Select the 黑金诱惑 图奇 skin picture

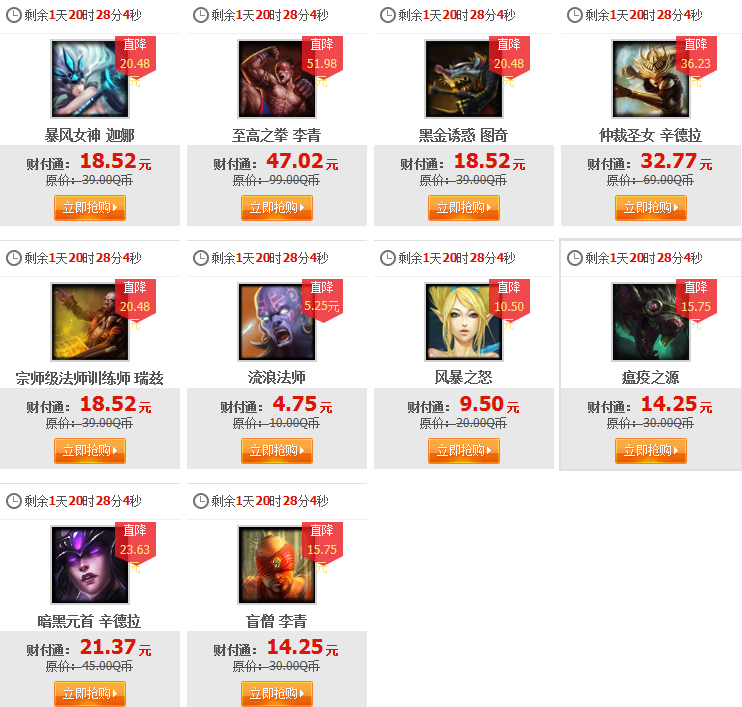tap(464, 79)
